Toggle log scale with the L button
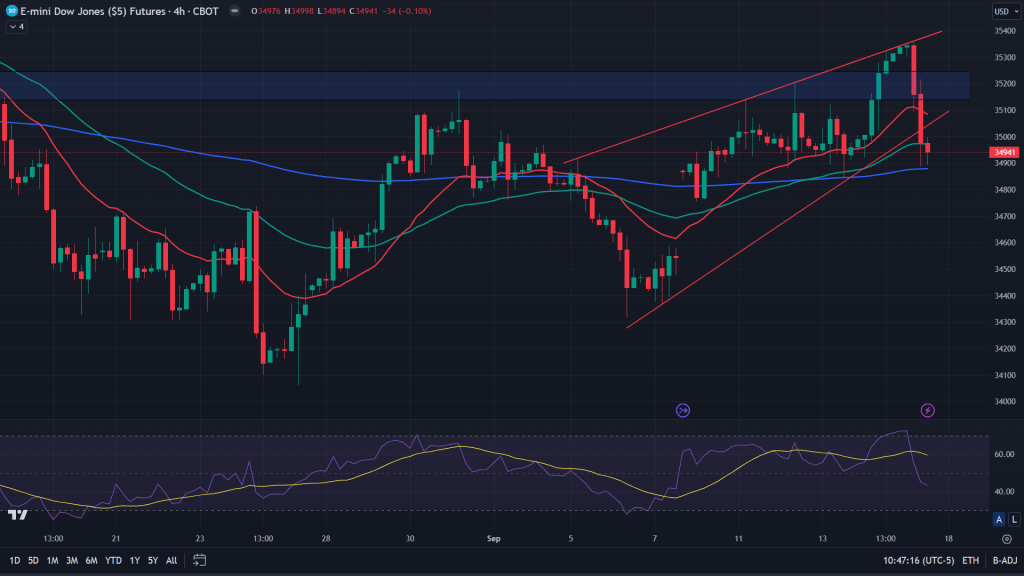The image size is (1024, 576). 1012,519
